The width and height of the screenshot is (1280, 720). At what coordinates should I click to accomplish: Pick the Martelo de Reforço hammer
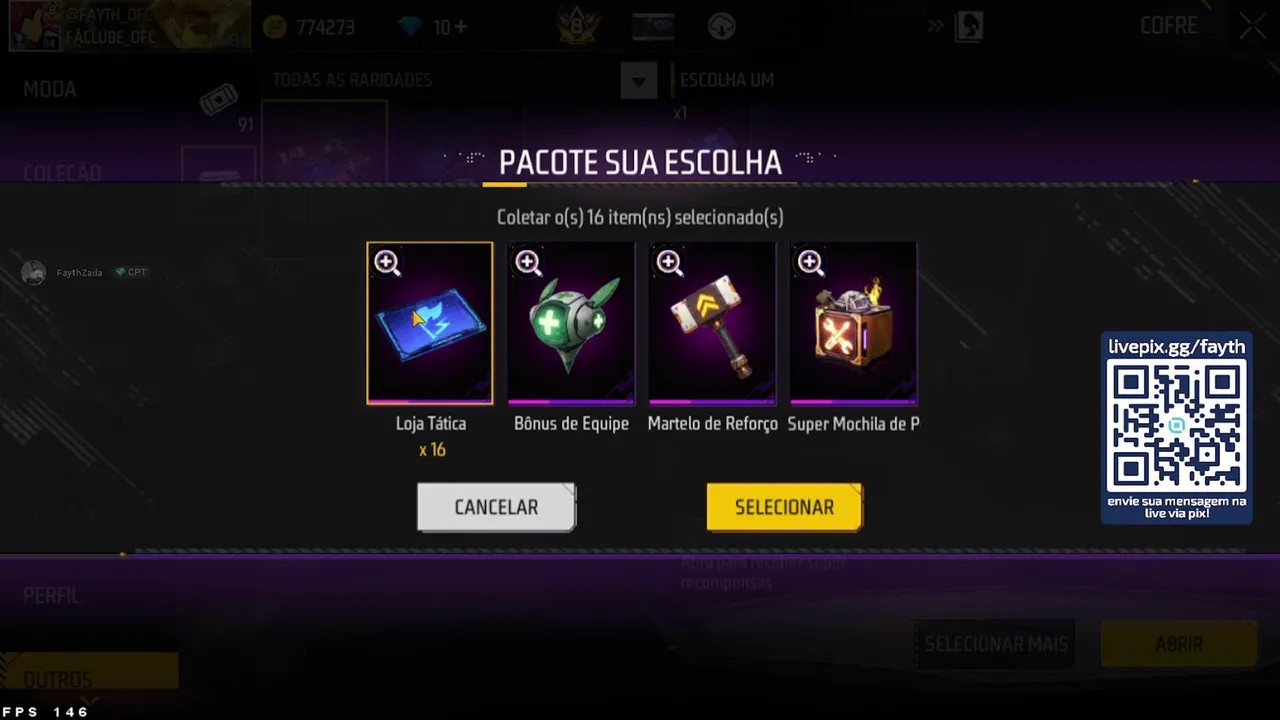coord(712,323)
